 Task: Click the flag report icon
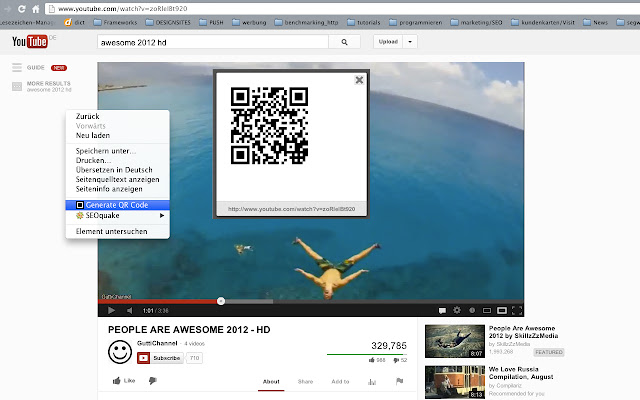pos(400,381)
